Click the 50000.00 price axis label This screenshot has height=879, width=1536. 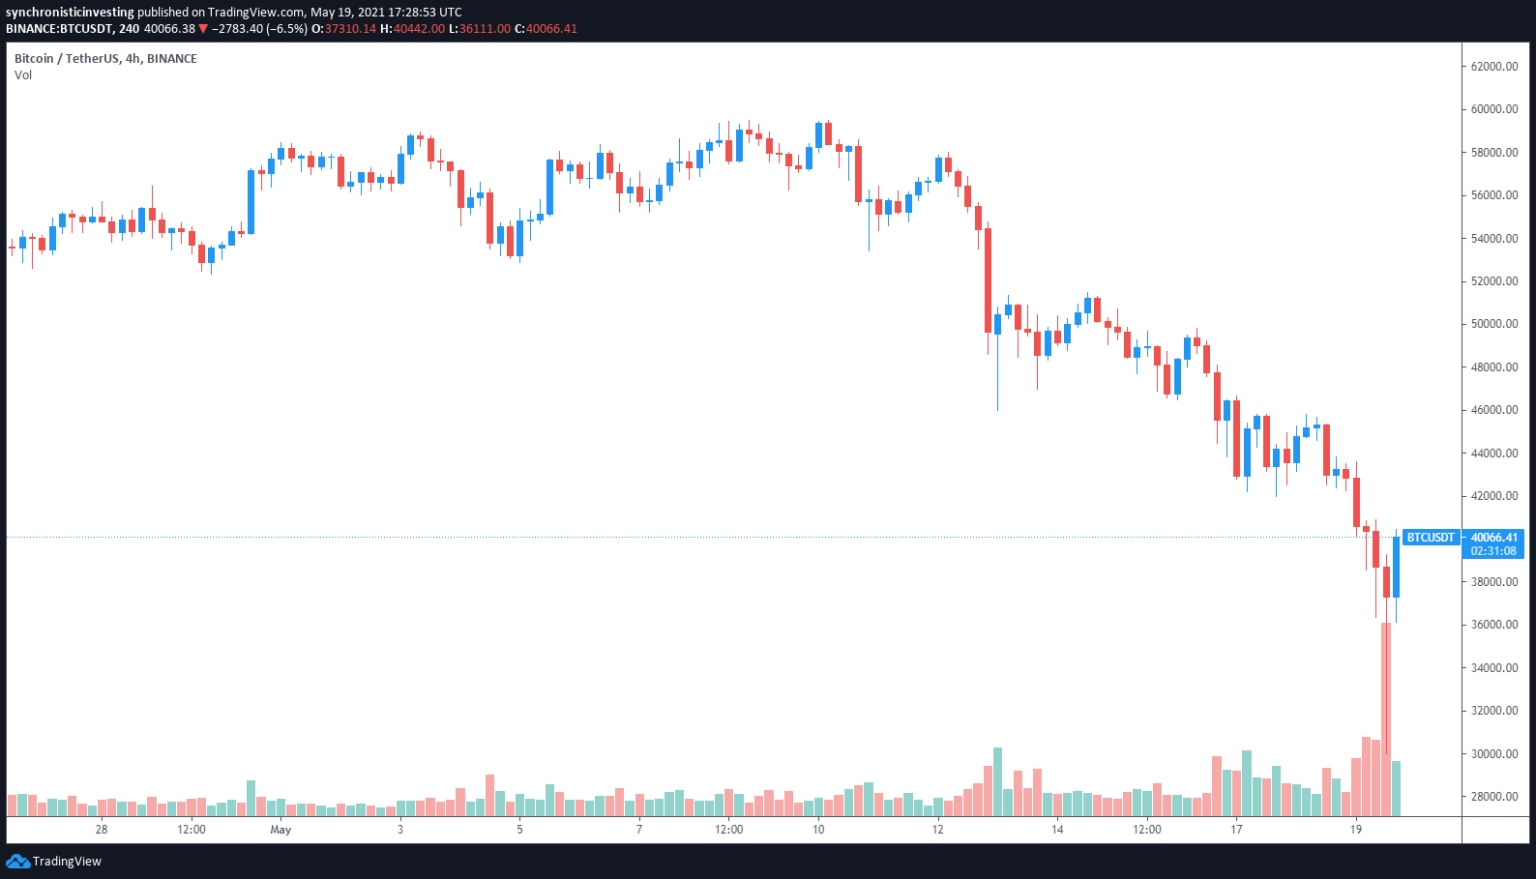(x=1494, y=324)
